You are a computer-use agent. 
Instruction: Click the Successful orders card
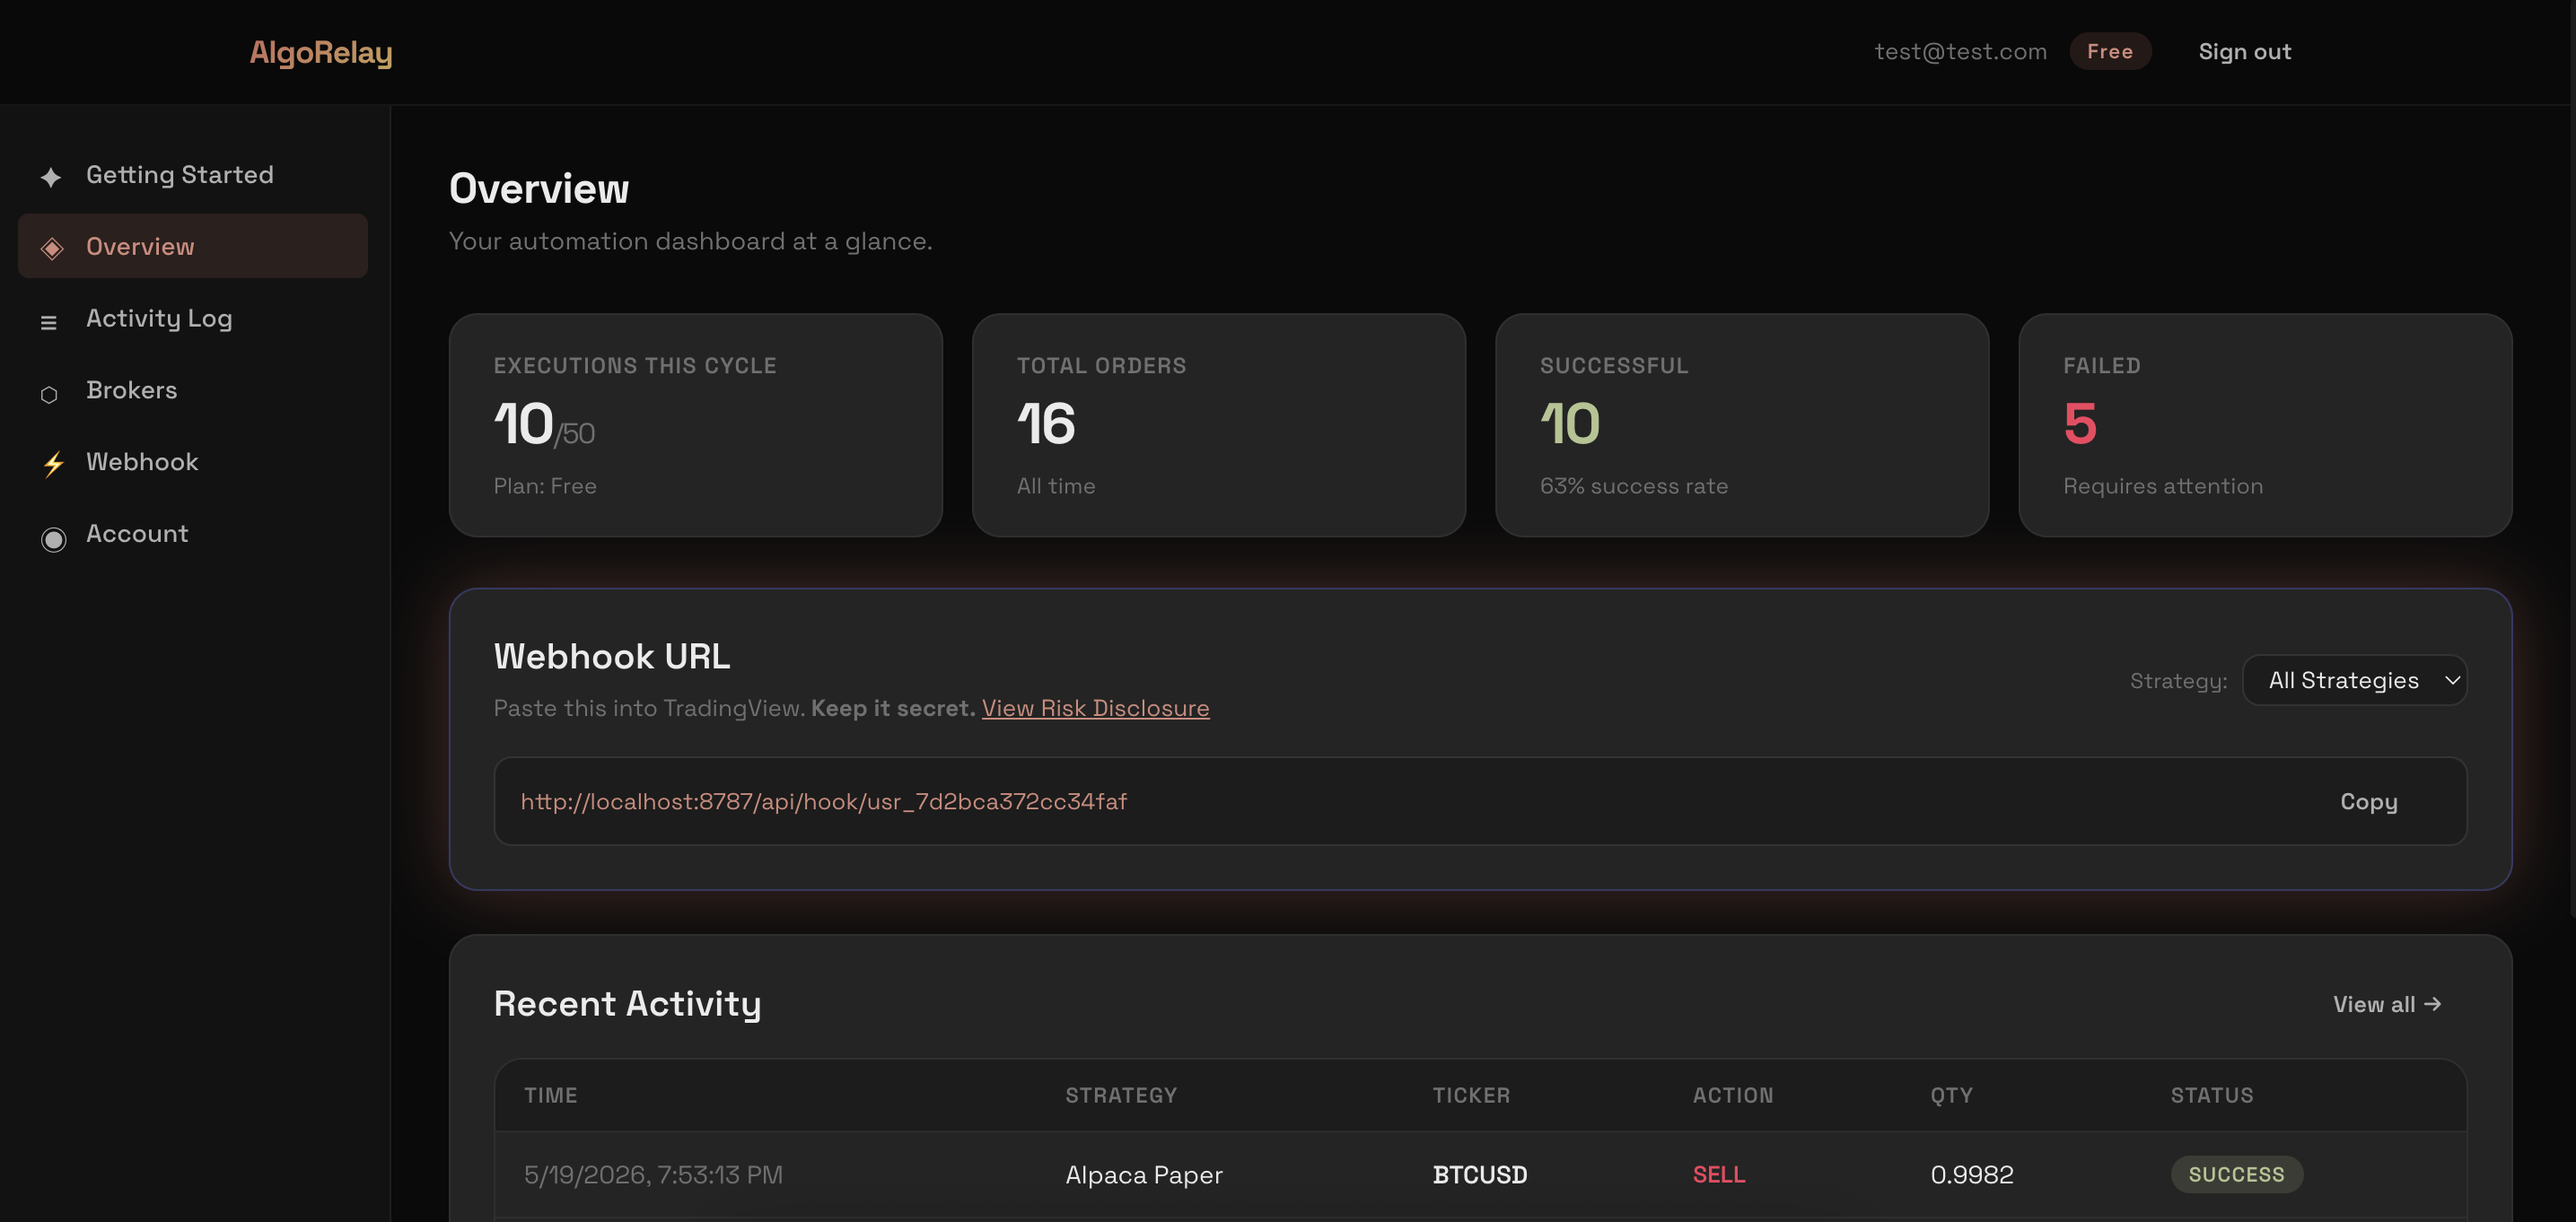coord(1741,425)
